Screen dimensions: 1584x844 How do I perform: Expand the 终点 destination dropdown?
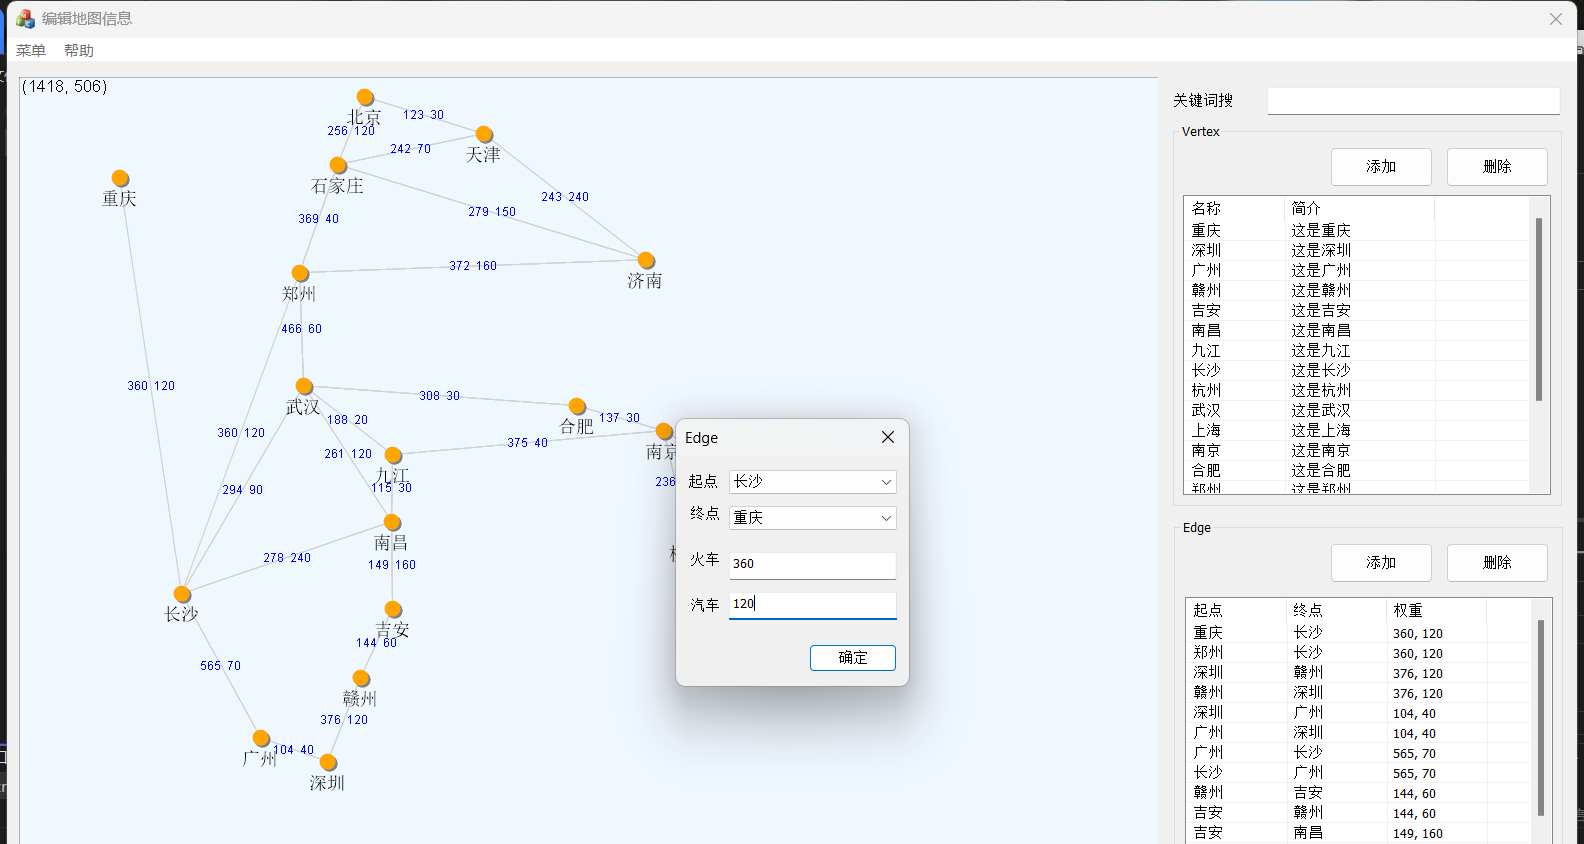(812, 518)
